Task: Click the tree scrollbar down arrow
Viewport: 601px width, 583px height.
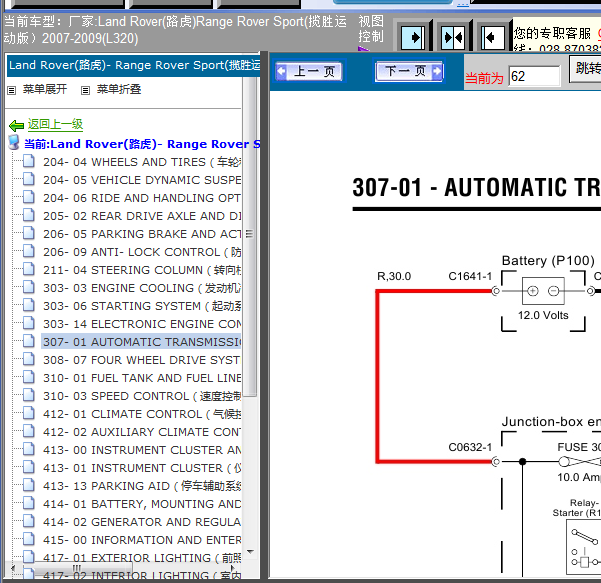Action: [250, 552]
